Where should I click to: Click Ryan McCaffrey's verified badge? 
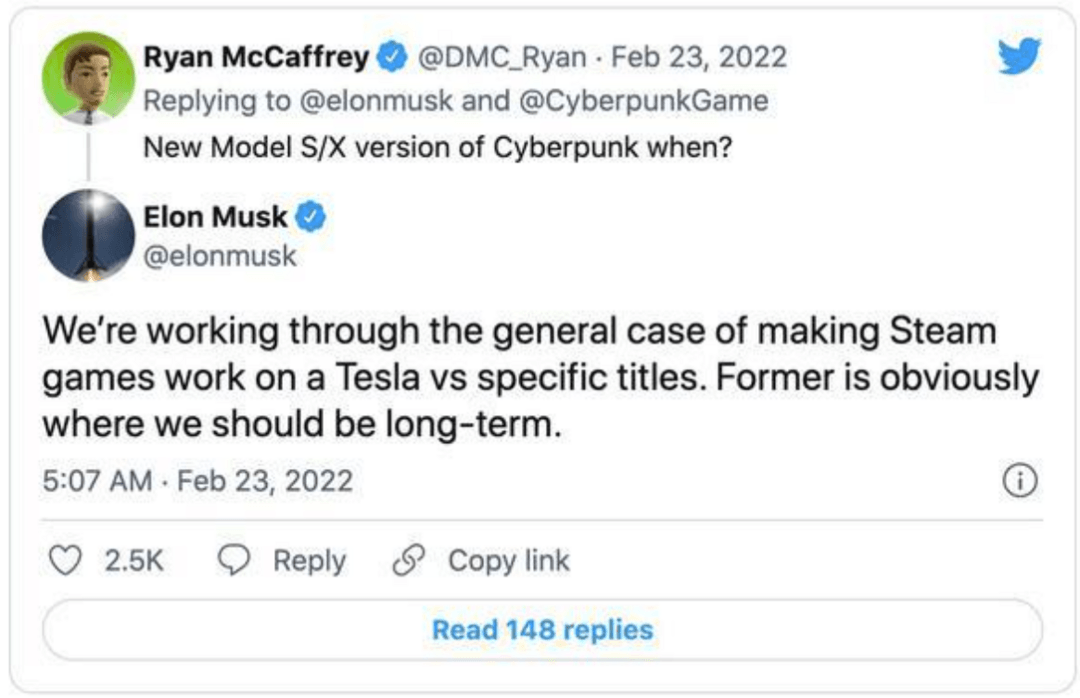[392, 57]
